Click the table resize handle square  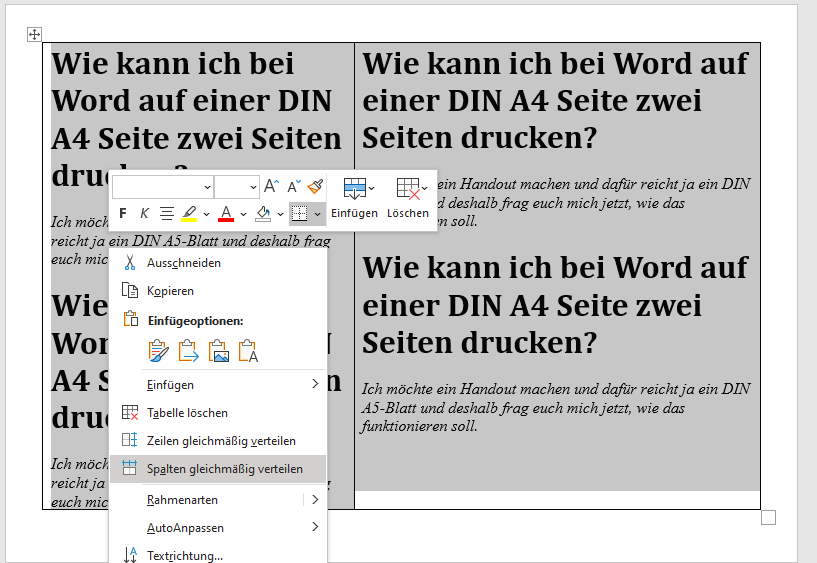(x=769, y=518)
